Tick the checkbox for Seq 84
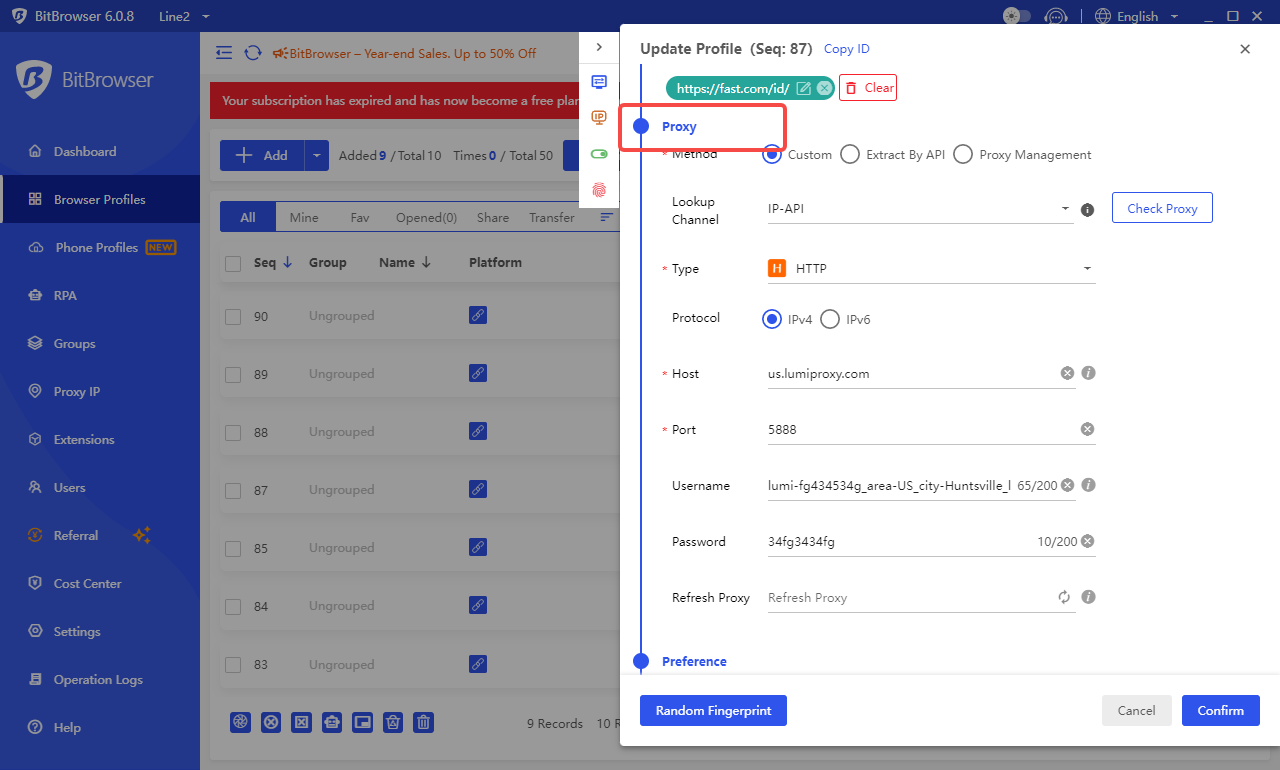This screenshot has height=770, width=1280. tap(233, 606)
